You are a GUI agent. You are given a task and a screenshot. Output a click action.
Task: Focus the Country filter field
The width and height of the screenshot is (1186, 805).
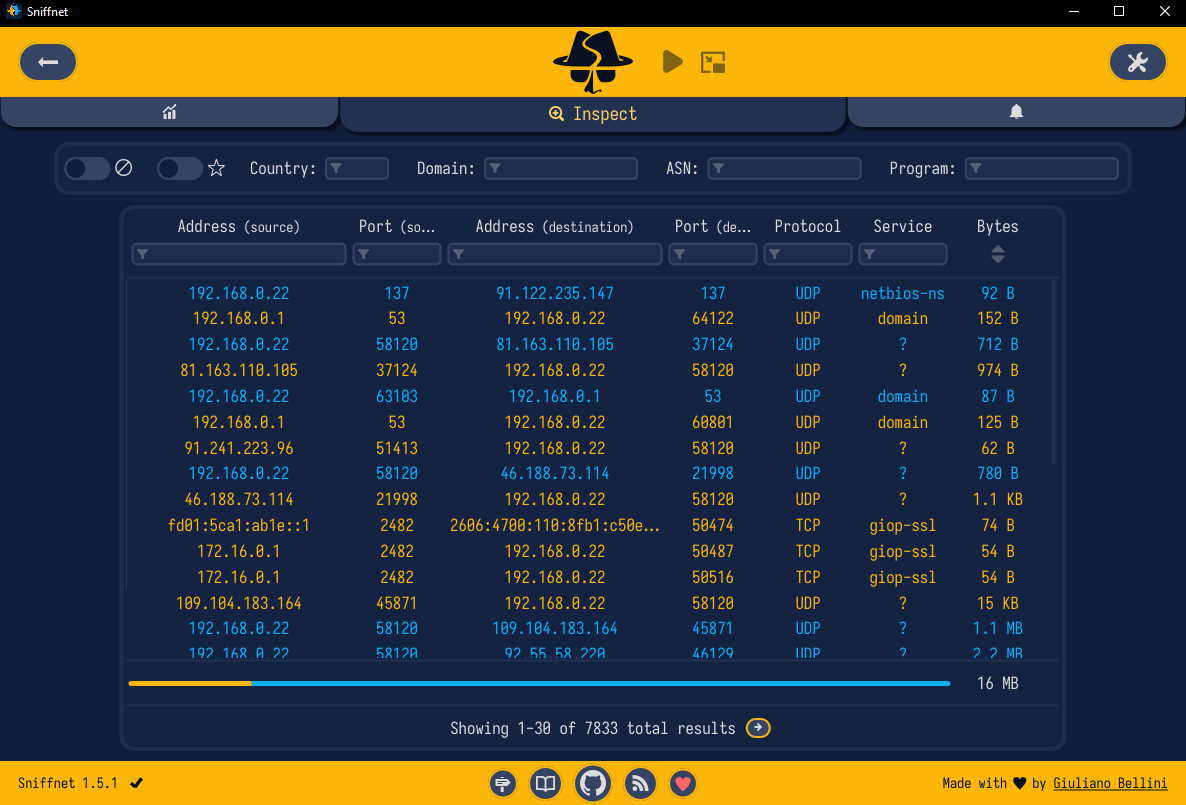point(357,168)
